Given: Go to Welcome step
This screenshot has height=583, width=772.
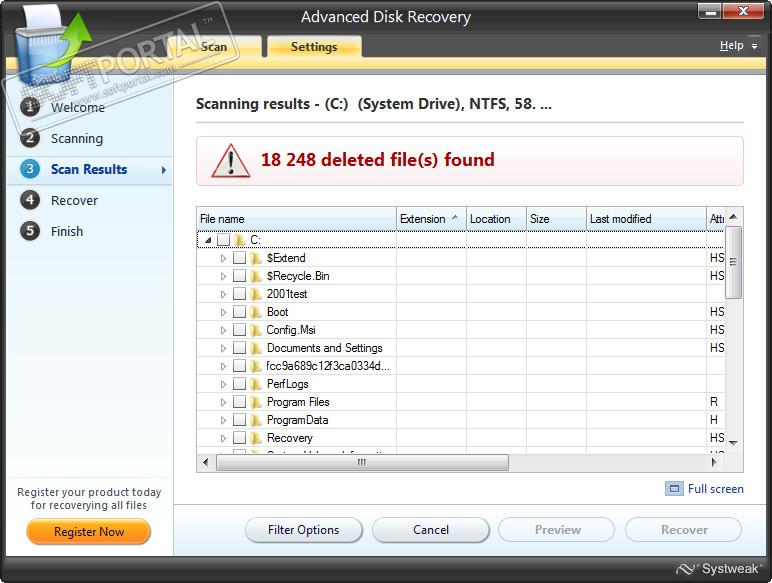Looking at the screenshot, I should tap(78, 107).
